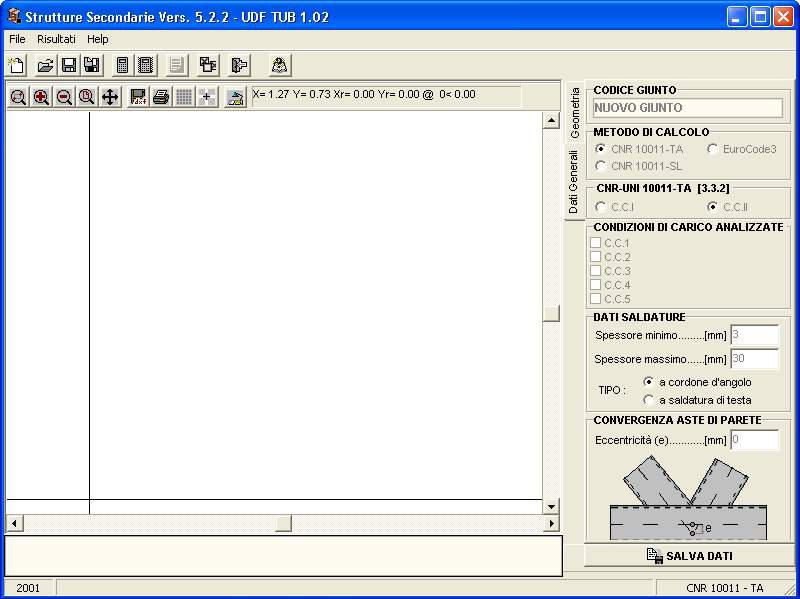Toggle the grid display icon
Image resolution: width=800 pixels, height=599 pixels.
click(185, 95)
